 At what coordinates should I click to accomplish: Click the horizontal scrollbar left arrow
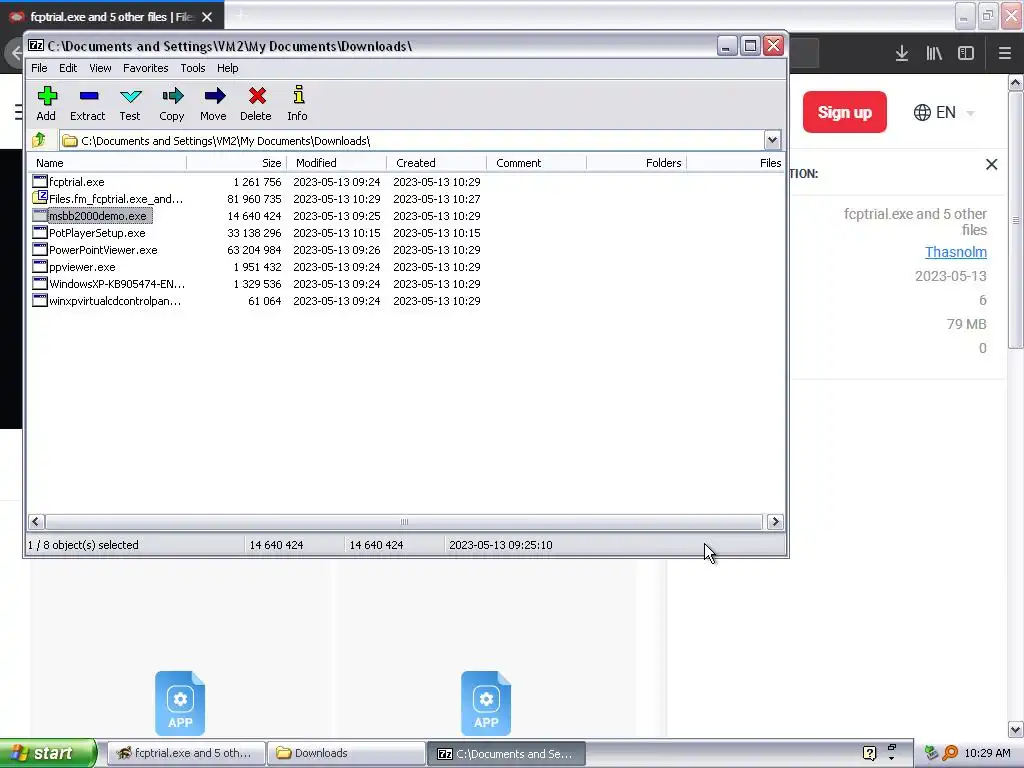pos(36,521)
